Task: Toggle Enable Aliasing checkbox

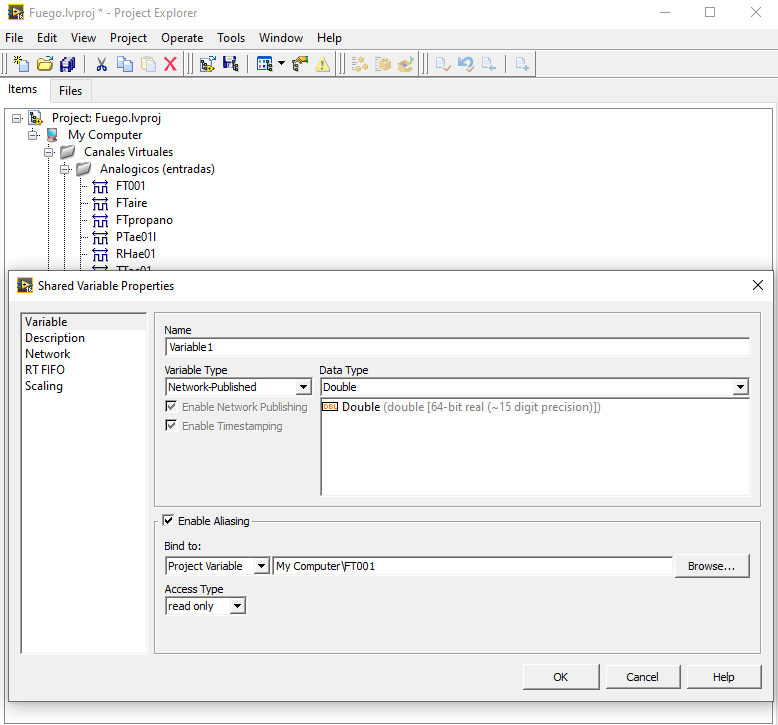Action: tap(168, 521)
